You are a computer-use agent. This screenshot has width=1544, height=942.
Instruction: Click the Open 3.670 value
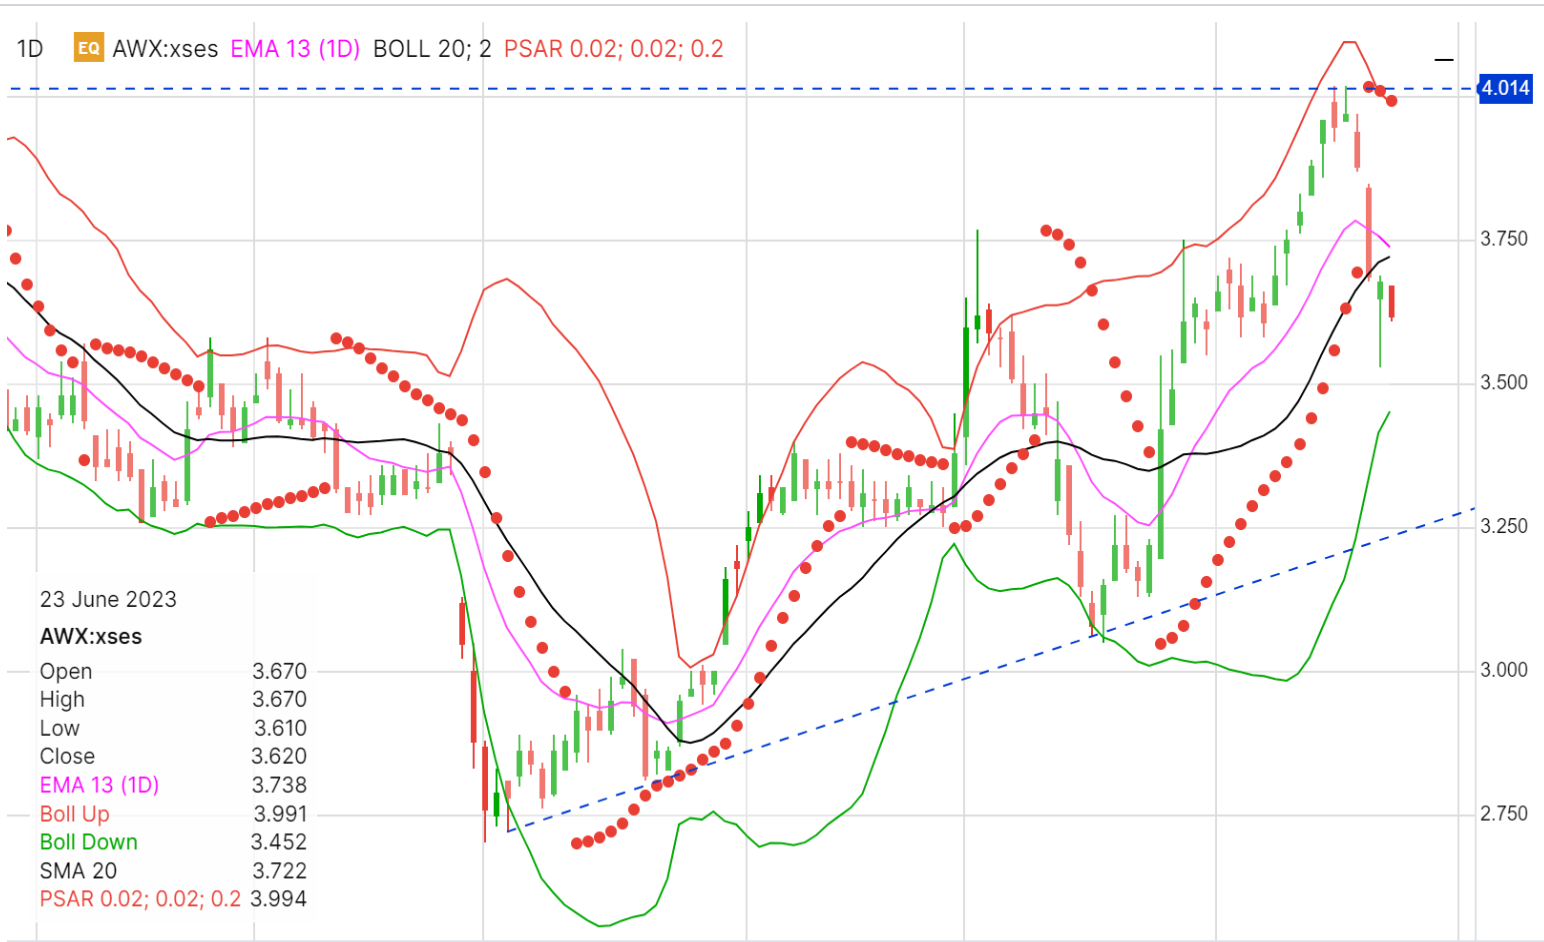click(279, 671)
